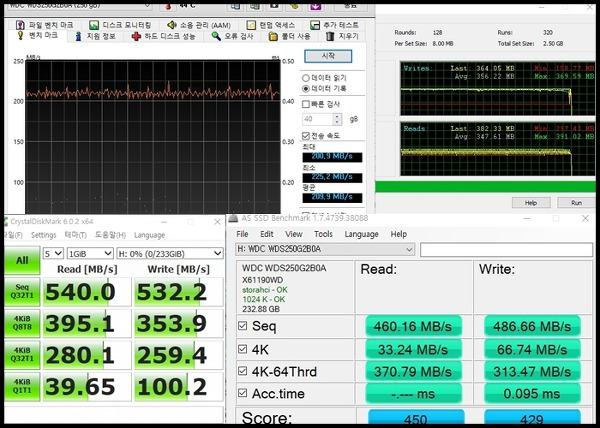Image resolution: width=600 pixels, height=428 pixels.
Task: Click the Reads graph panel
Action: (x=497, y=149)
